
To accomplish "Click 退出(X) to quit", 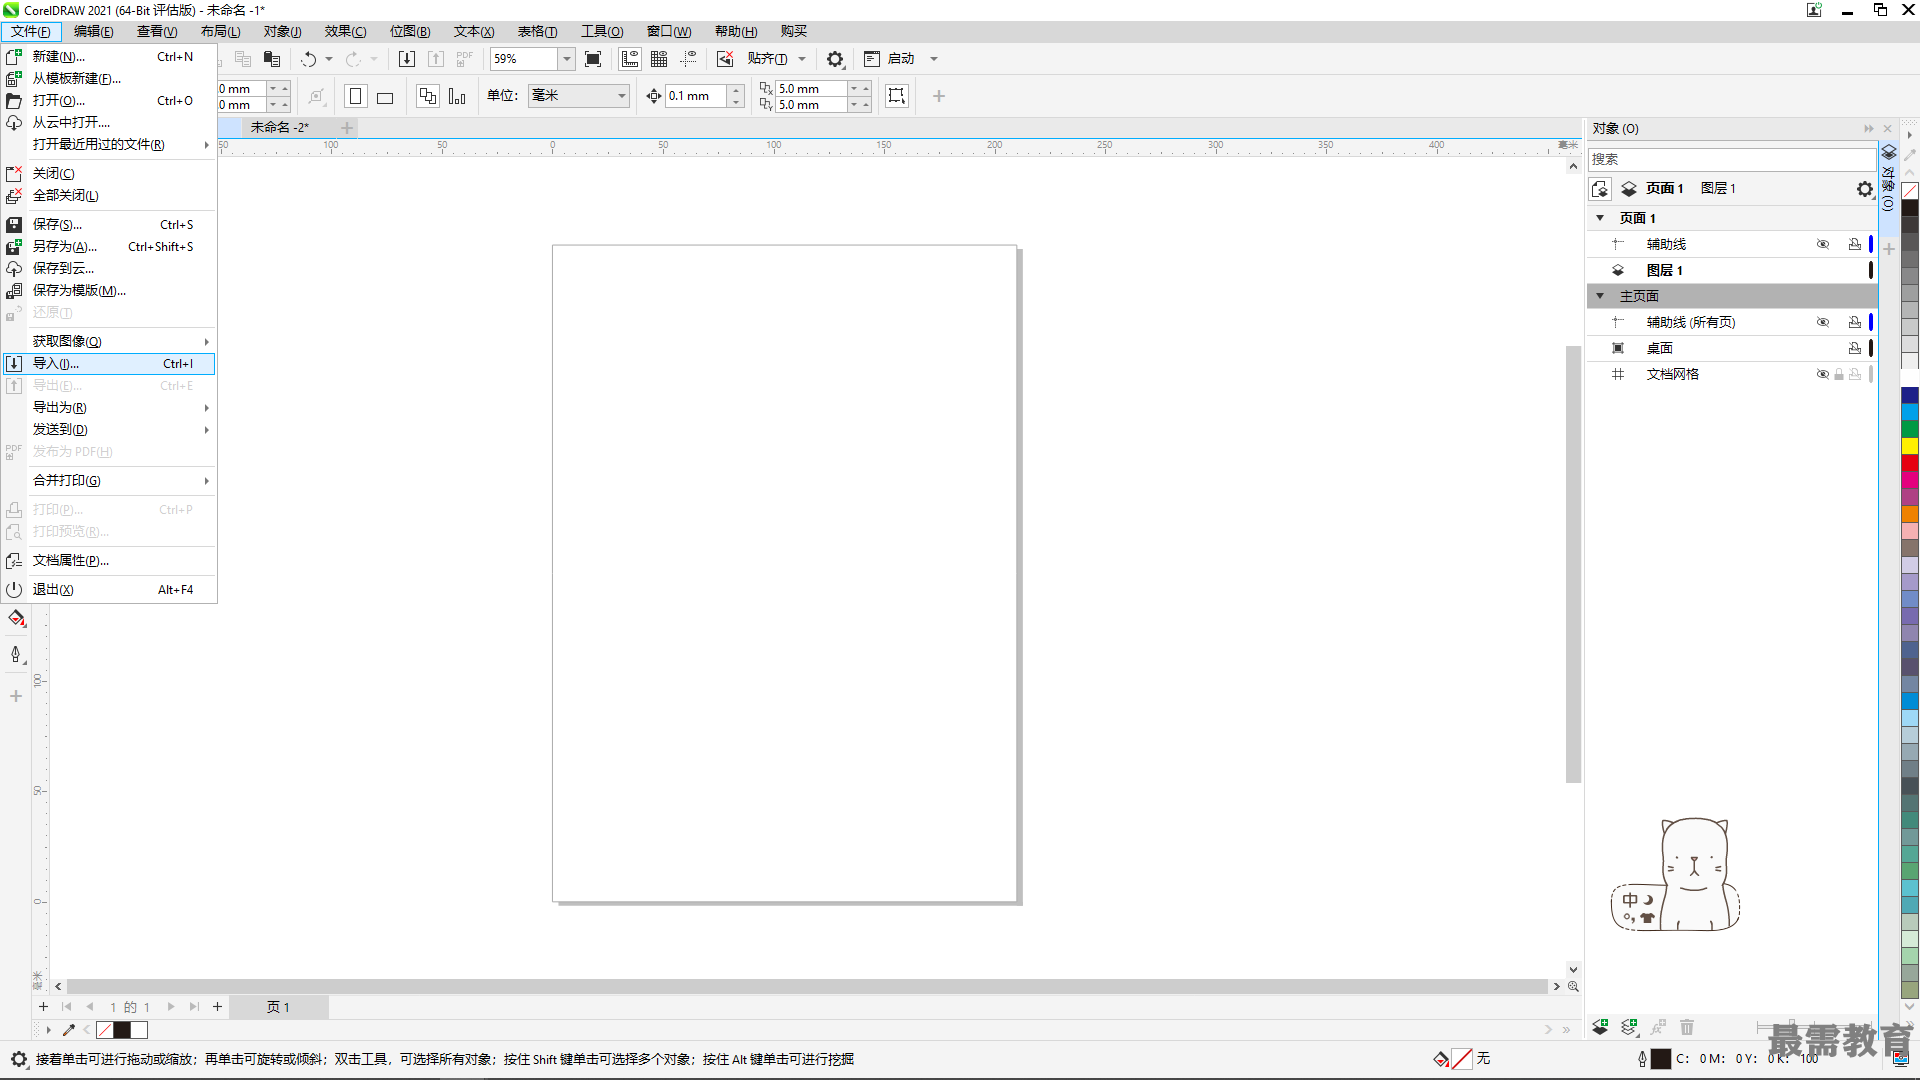I will point(108,590).
